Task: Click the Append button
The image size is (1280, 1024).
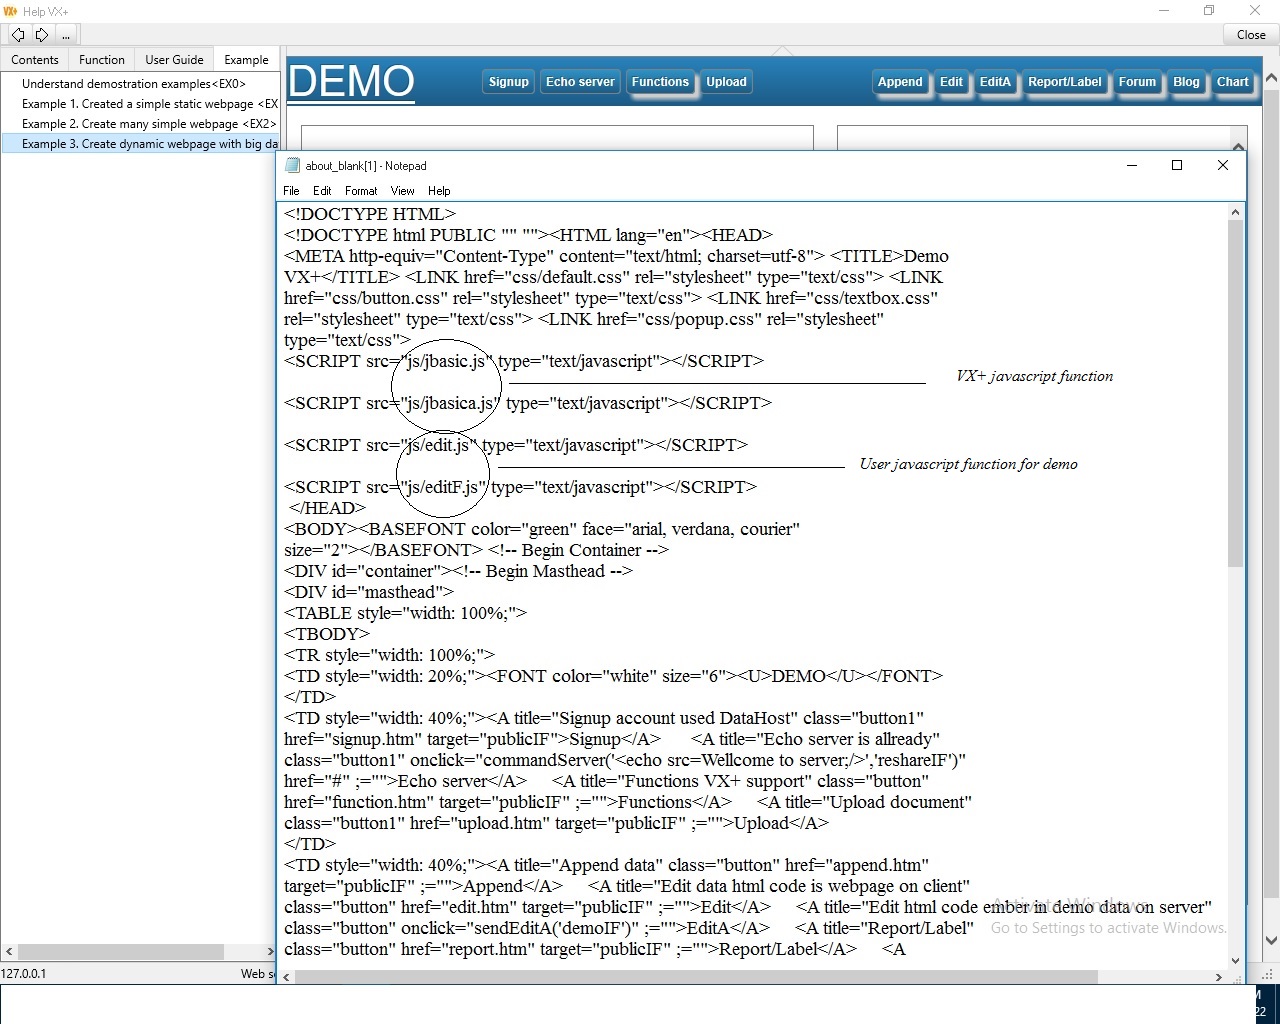Action: click(x=900, y=82)
